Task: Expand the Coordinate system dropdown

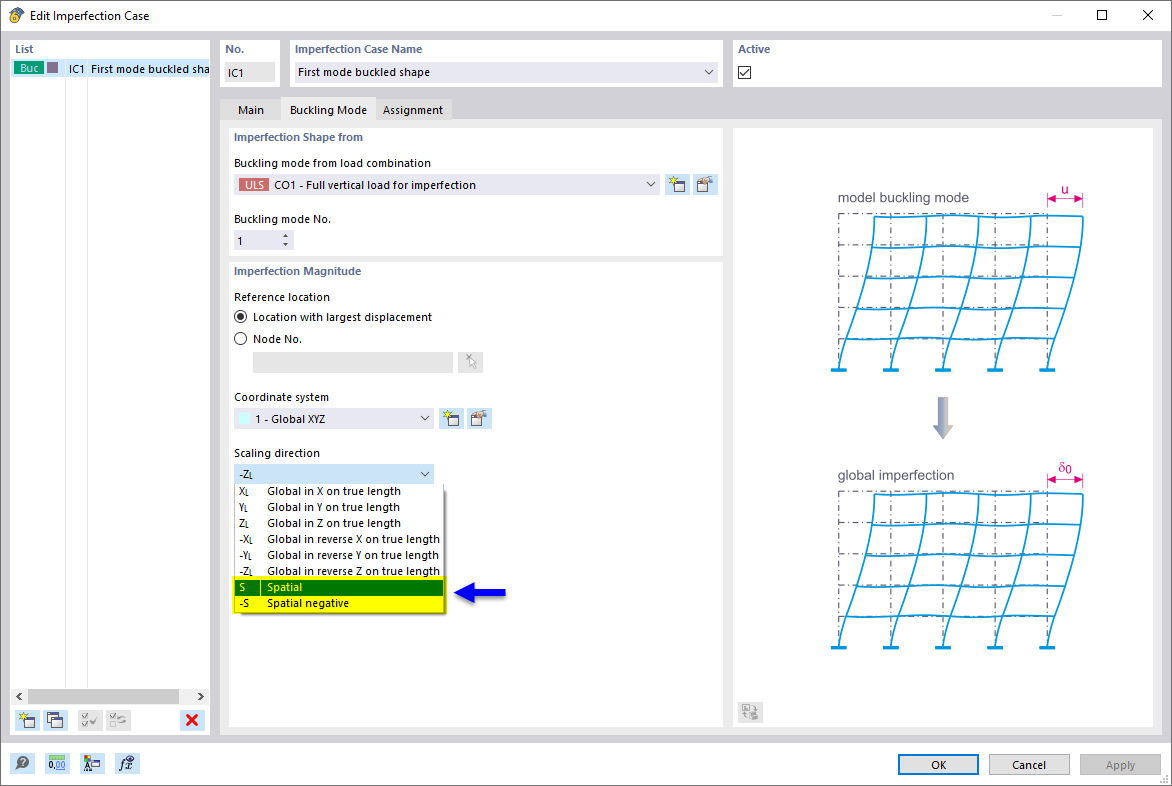Action: point(425,419)
